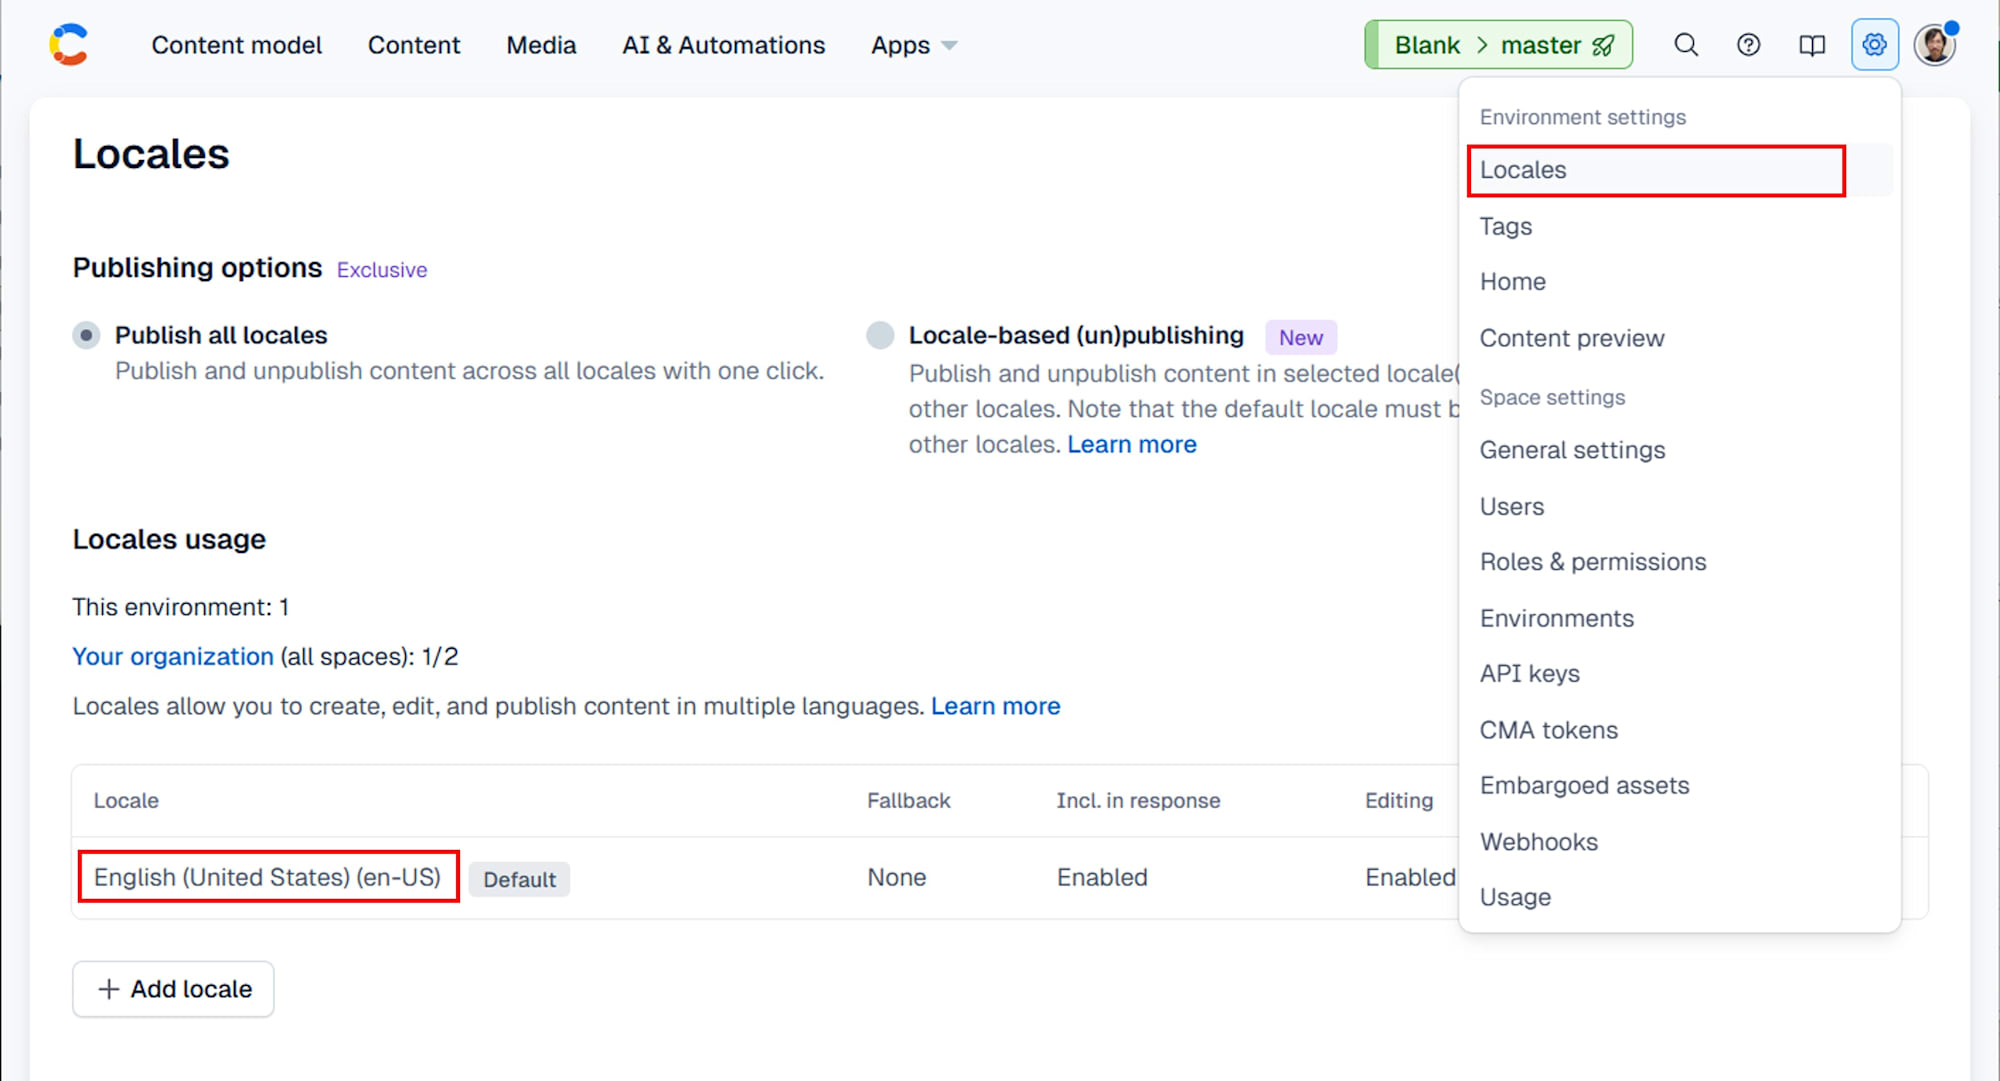Viewport: 2000px width, 1081px height.
Task: Click Learn more link after locales description
Action: [x=995, y=706]
